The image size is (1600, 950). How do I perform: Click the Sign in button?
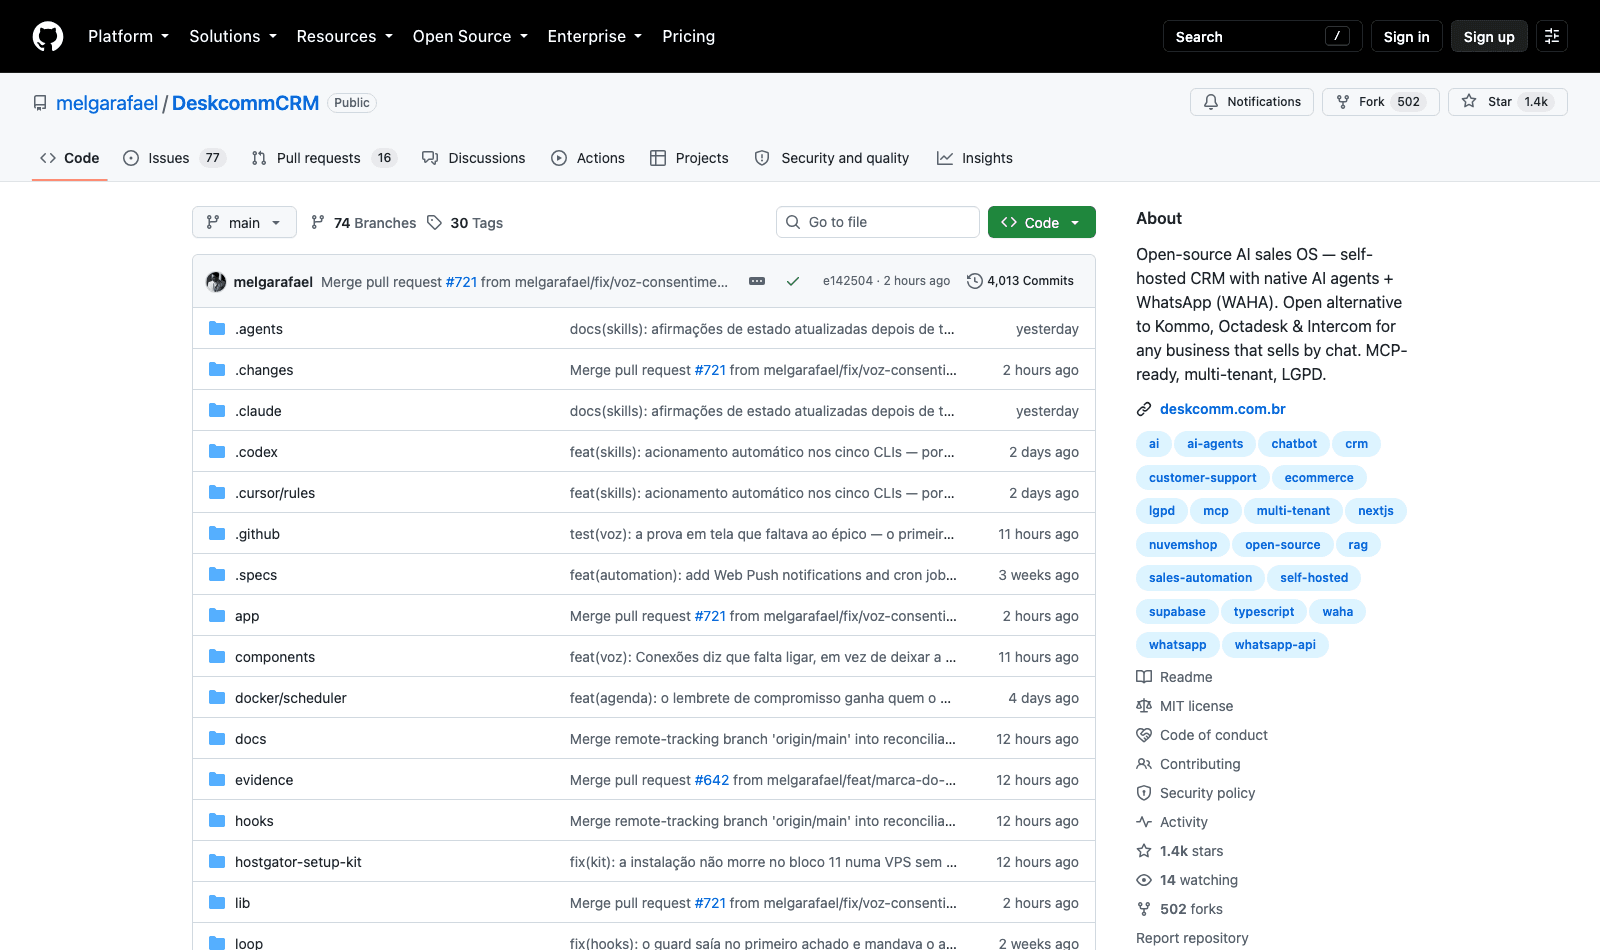(x=1406, y=36)
